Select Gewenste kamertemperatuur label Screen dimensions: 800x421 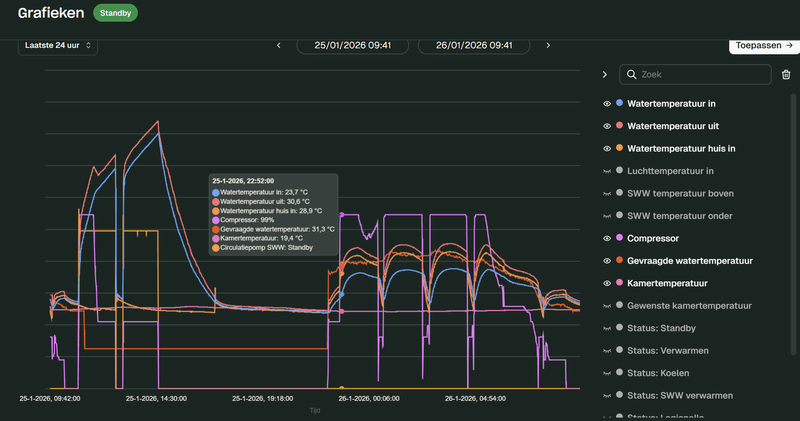click(x=689, y=306)
